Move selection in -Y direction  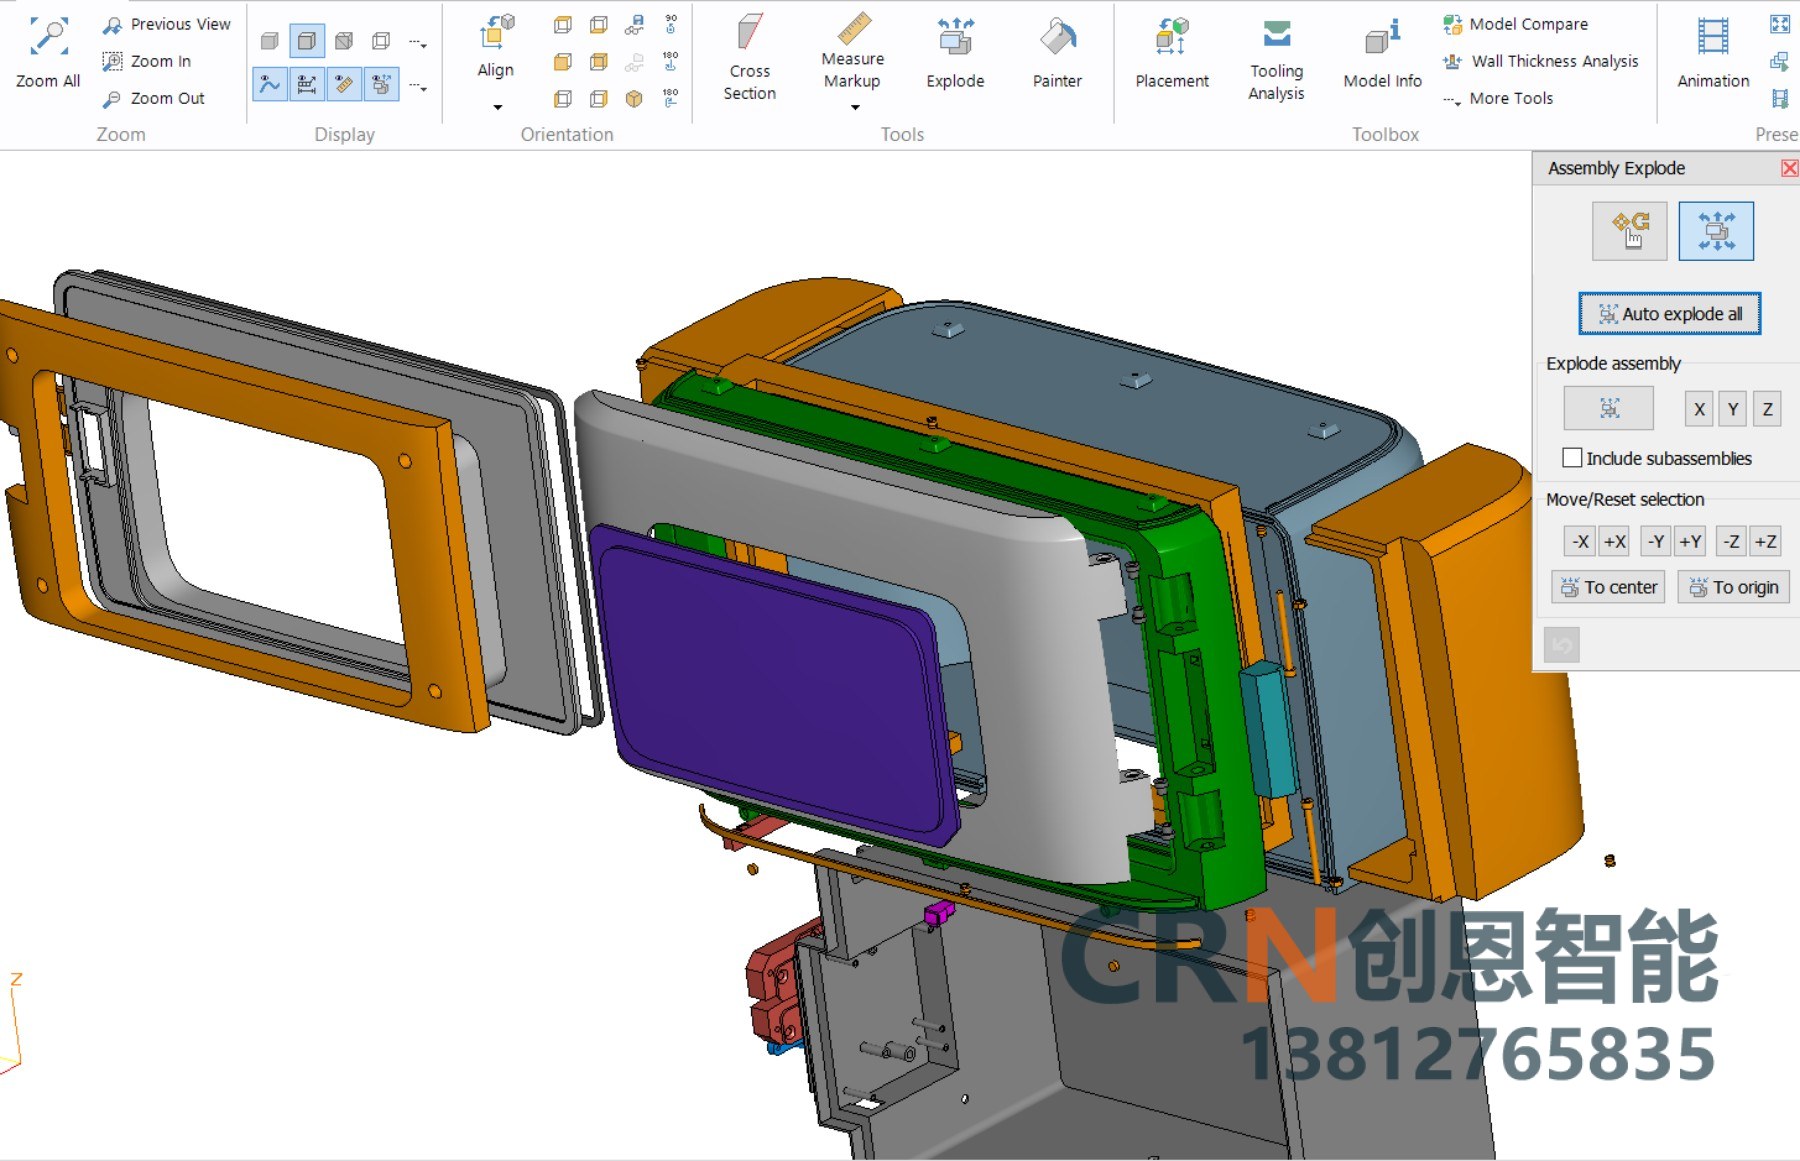[1656, 541]
